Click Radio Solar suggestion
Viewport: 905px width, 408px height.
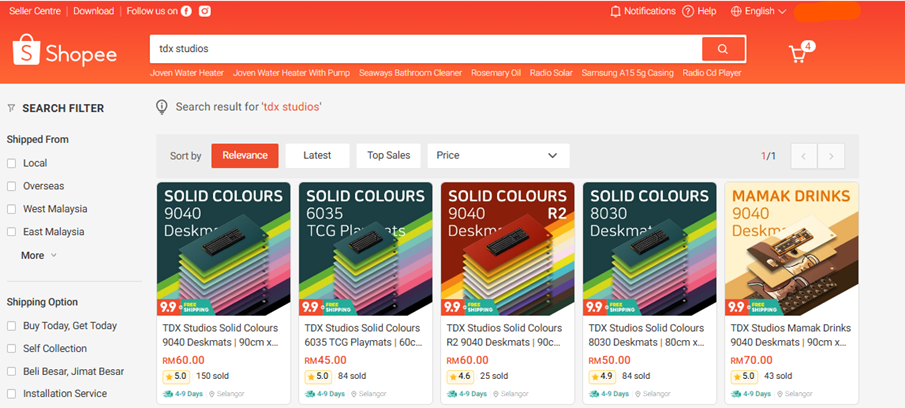(551, 73)
